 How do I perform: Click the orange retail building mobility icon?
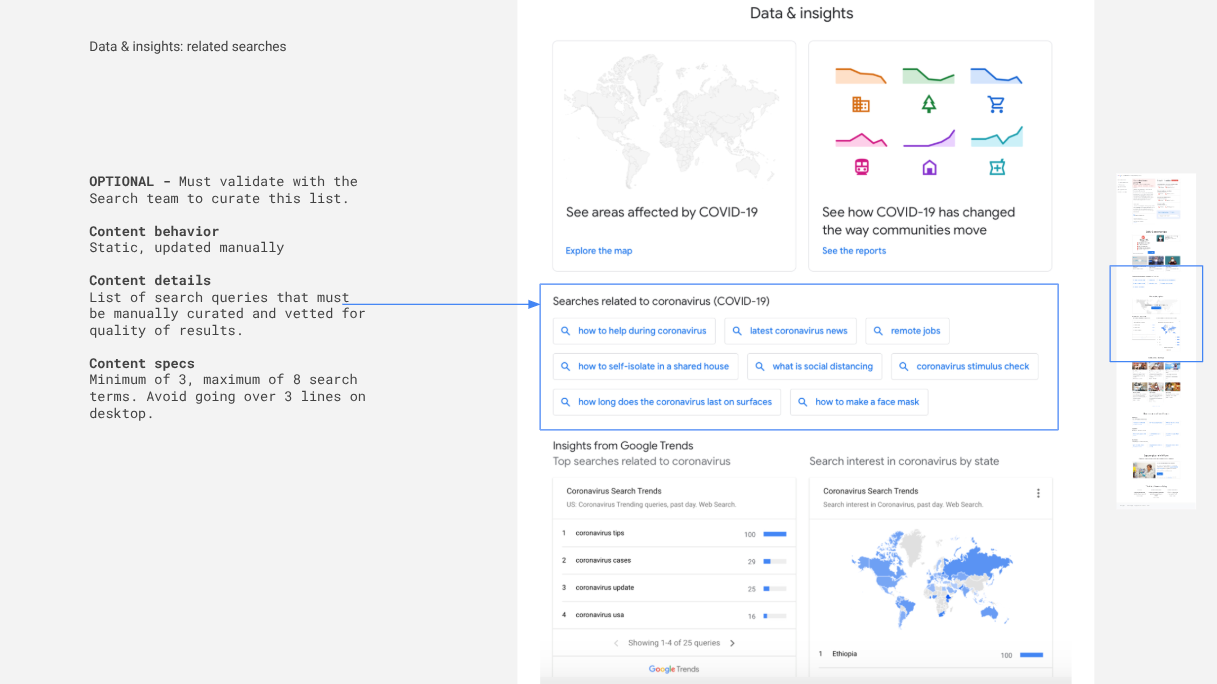point(860,104)
